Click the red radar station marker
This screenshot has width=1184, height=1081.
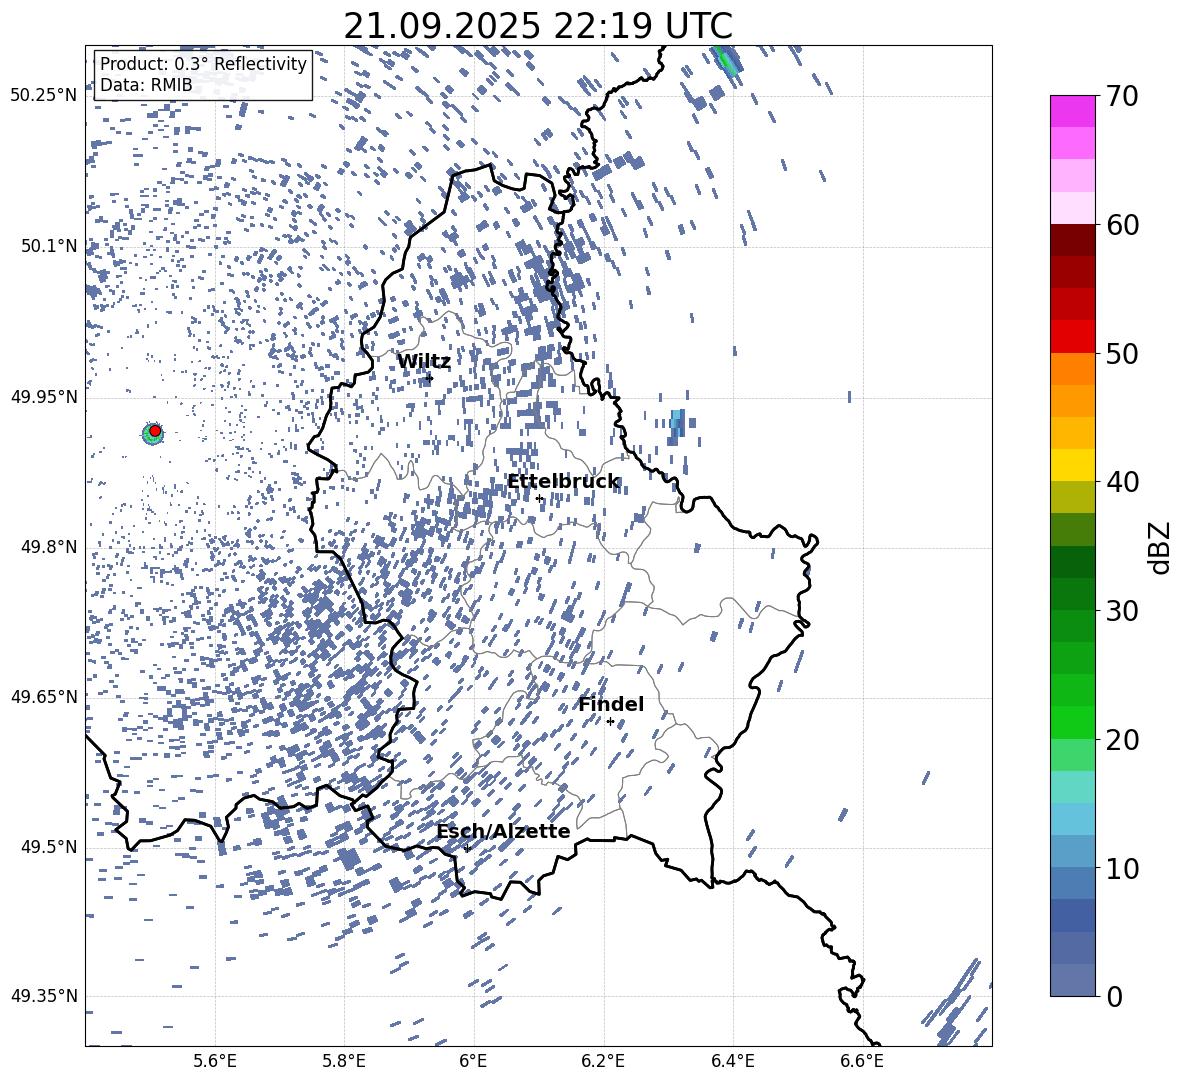(155, 431)
